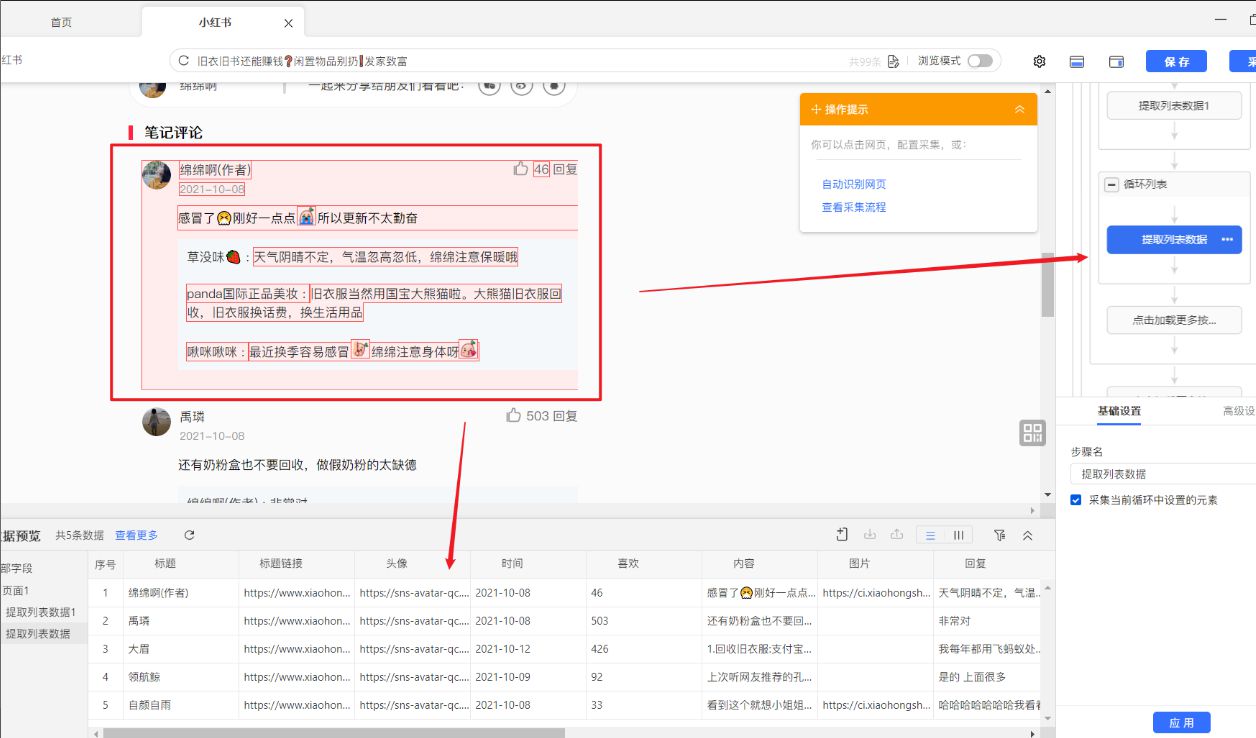
Task: Open the settings gear in the top toolbar
Action: [x=1039, y=61]
